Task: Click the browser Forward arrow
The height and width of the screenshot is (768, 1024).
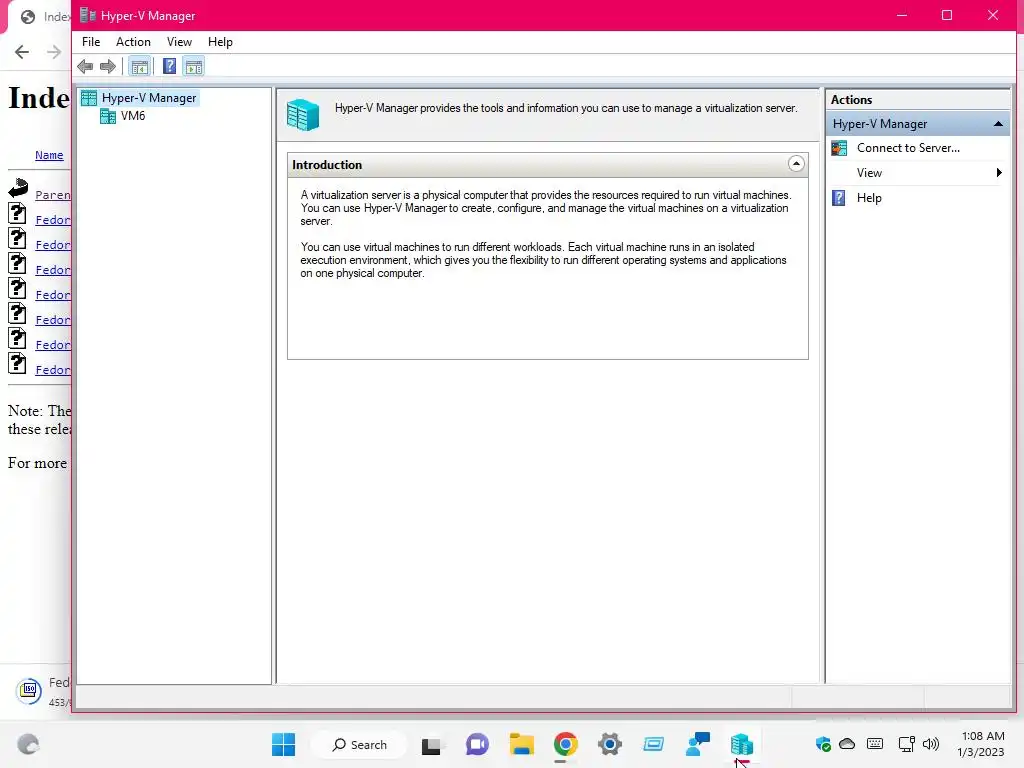Action: (54, 52)
